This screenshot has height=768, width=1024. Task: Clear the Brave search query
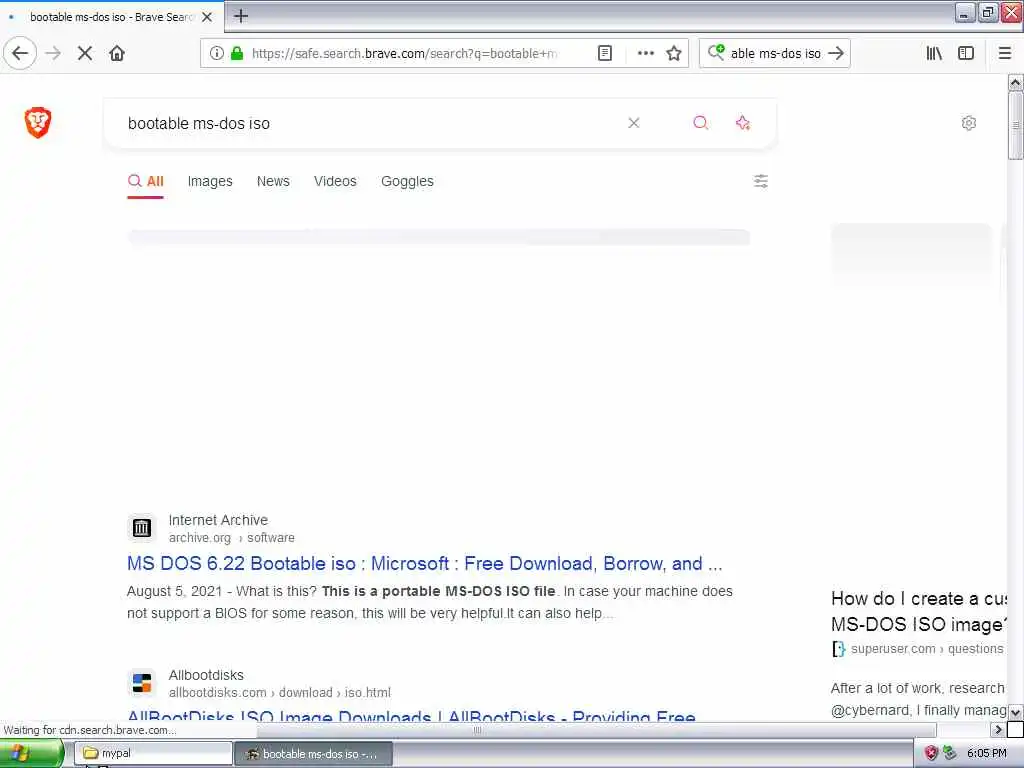tap(633, 123)
